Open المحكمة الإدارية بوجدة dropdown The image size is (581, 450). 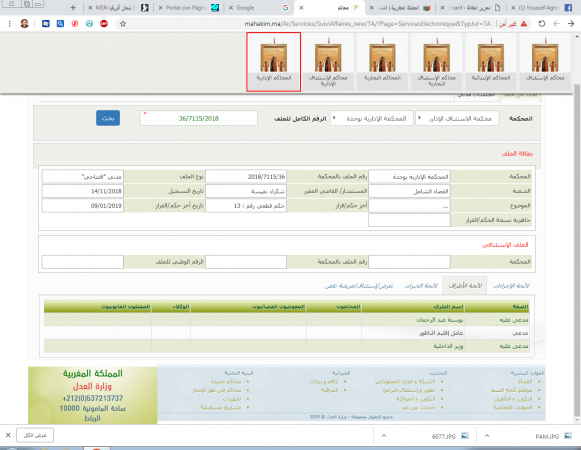tap(372, 119)
